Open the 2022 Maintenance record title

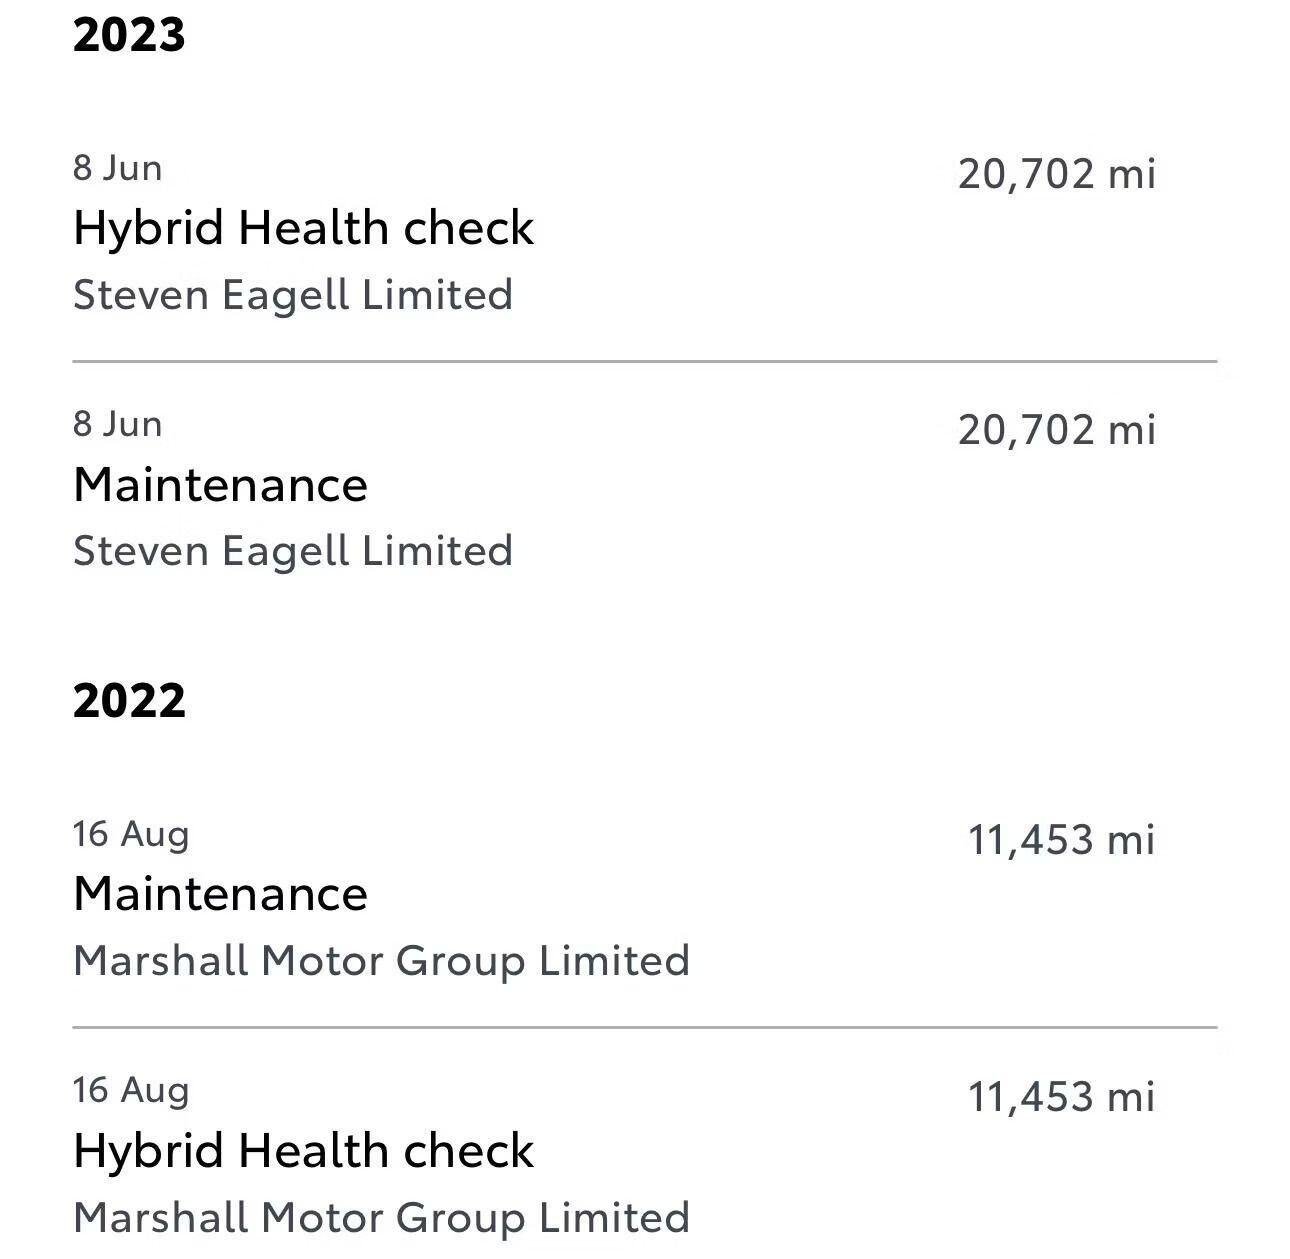pyautogui.click(x=220, y=894)
